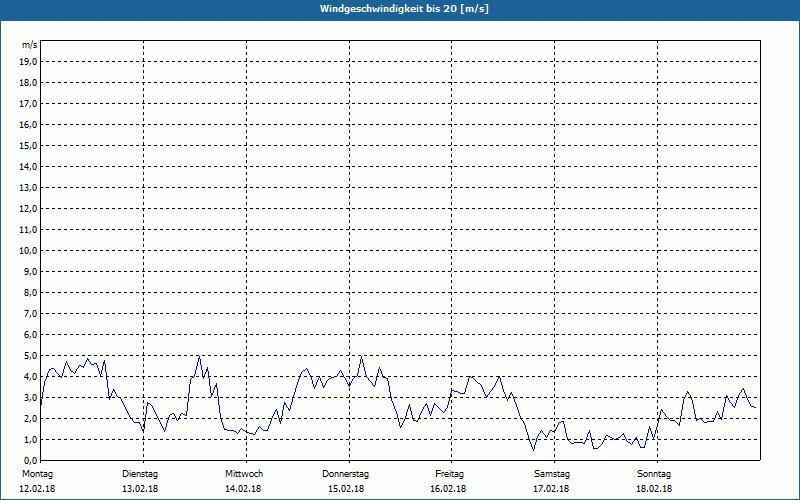
Task: Click the 'Freitag' day label
Action: pyautogui.click(x=449, y=474)
